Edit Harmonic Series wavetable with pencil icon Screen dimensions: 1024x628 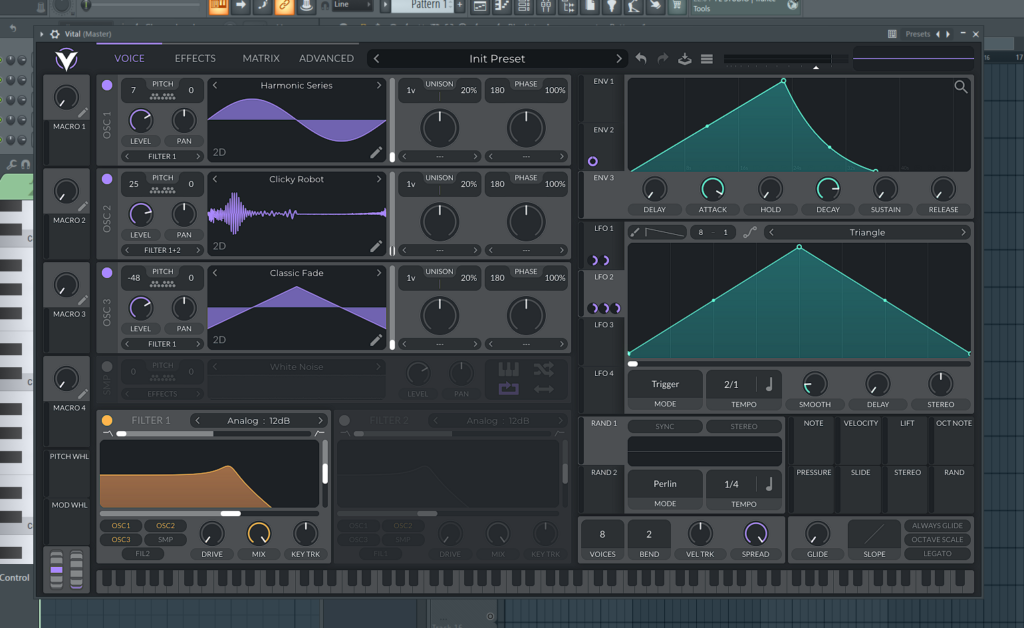tap(376, 152)
